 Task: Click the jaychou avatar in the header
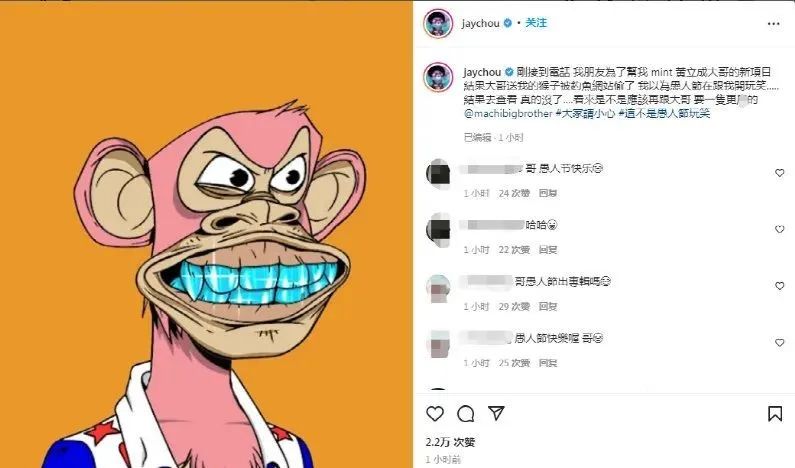coord(438,23)
